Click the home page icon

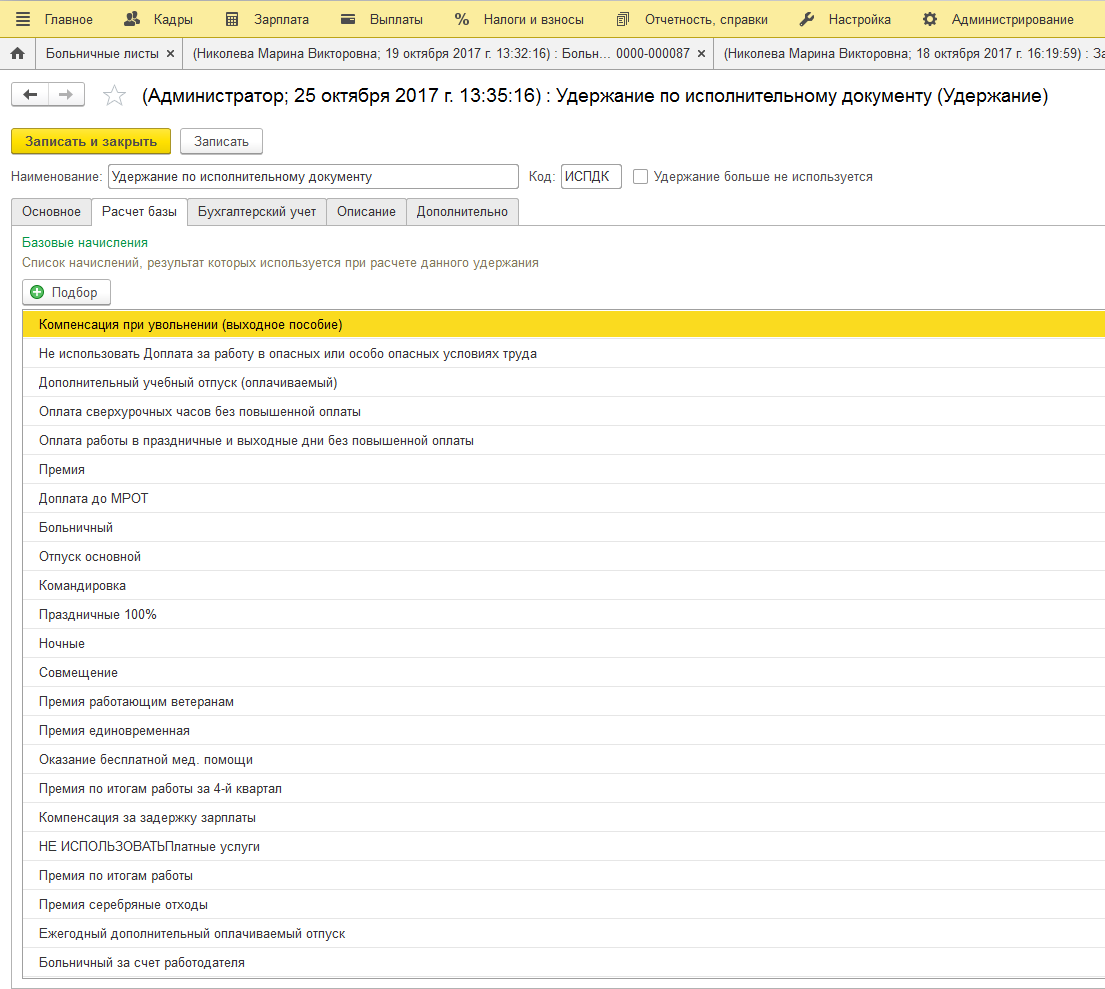(17, 54)
